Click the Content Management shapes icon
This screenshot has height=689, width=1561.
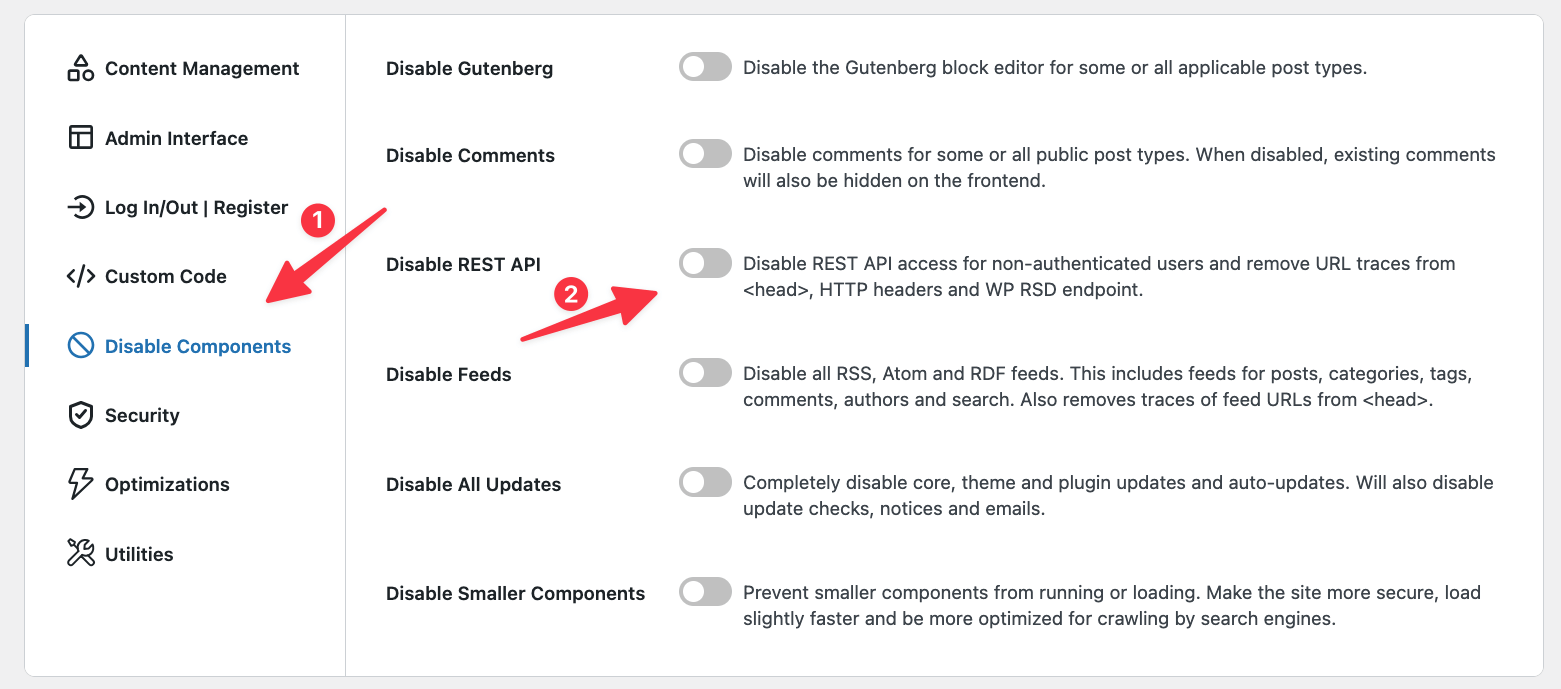click(80, 68)
